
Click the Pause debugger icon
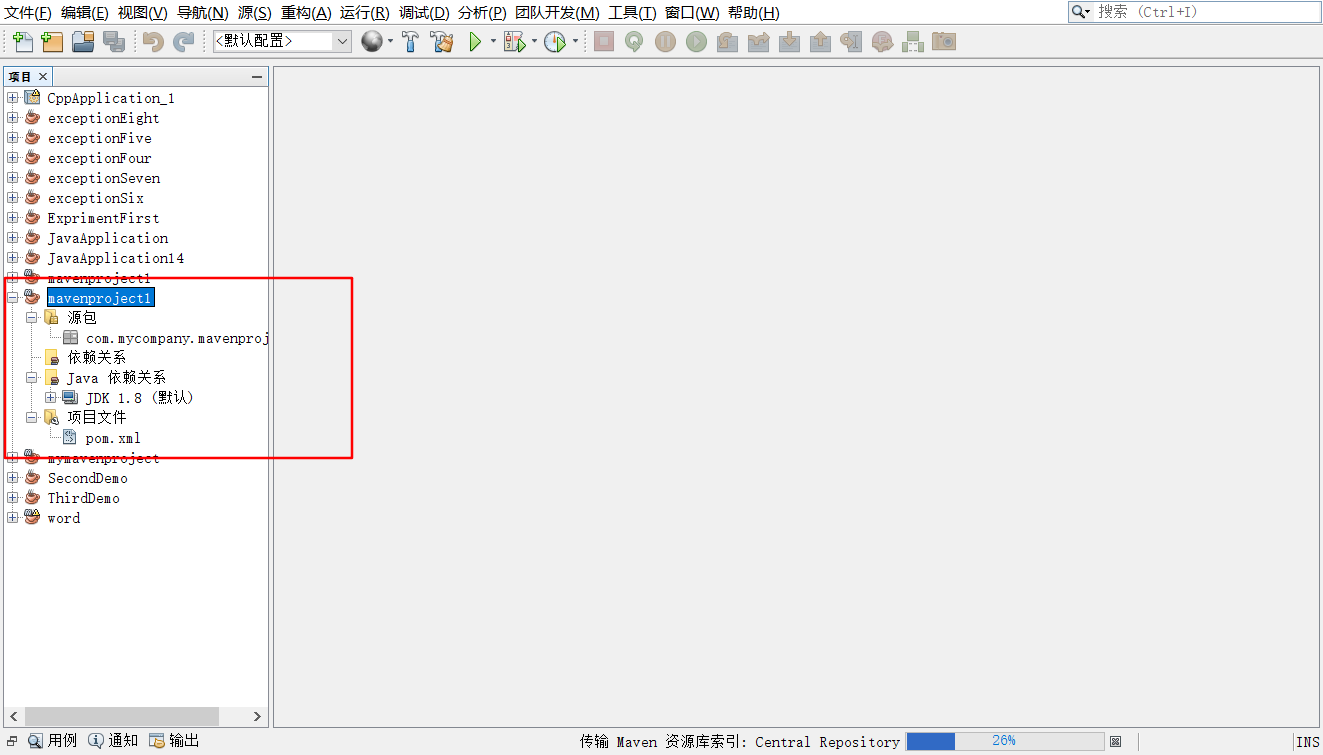pyautogui.click(x=665, y=42)
